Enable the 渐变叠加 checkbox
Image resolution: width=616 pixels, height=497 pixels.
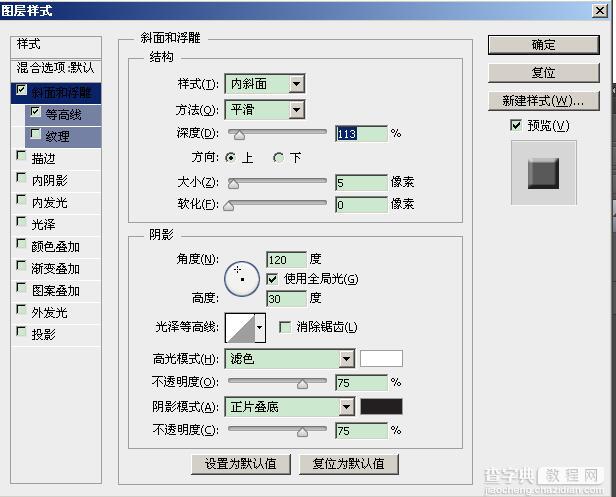pyautogui.click(x=22, y=266)
